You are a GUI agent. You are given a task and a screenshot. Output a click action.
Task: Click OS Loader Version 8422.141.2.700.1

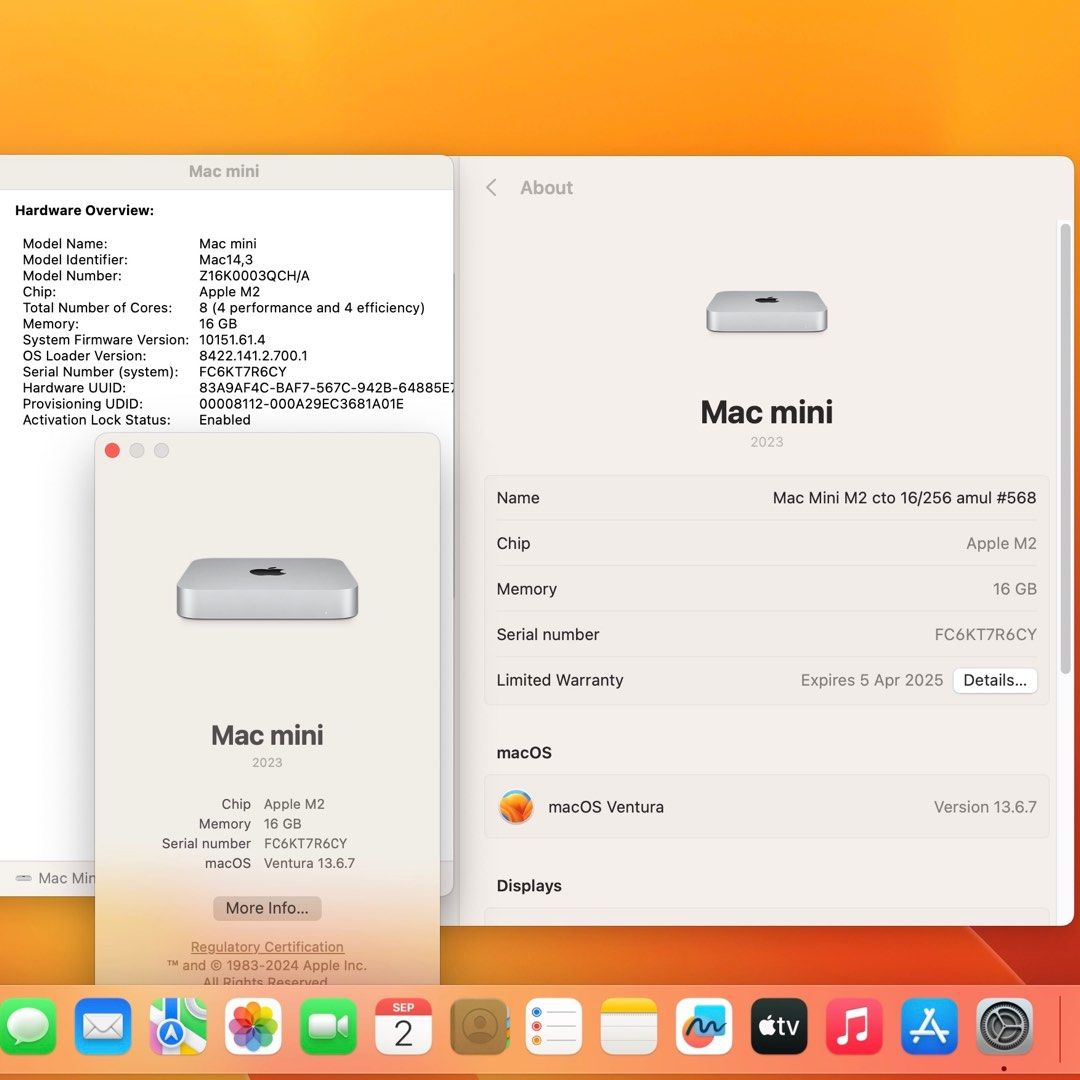pyautogui.click(x=253, y=355)
